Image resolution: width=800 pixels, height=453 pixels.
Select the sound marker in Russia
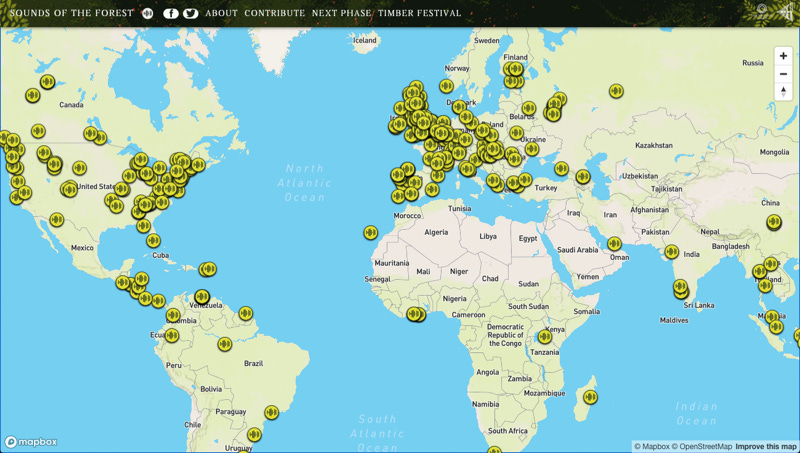coord(616,91)
